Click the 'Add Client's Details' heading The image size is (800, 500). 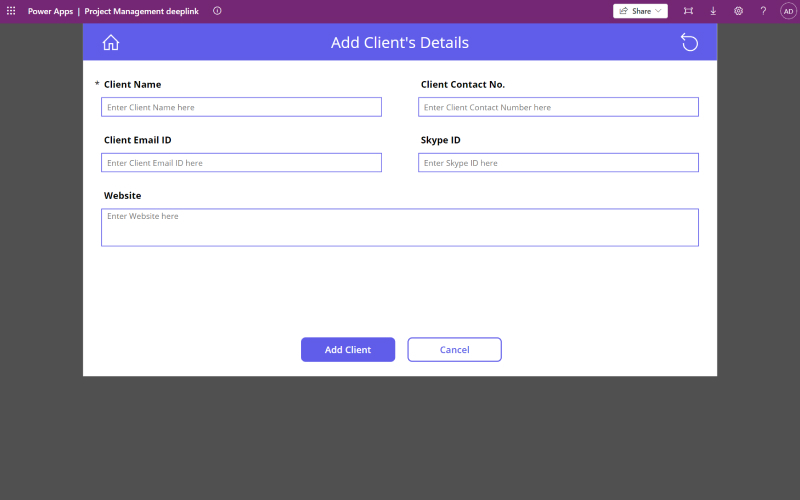(x=399, y=42)
